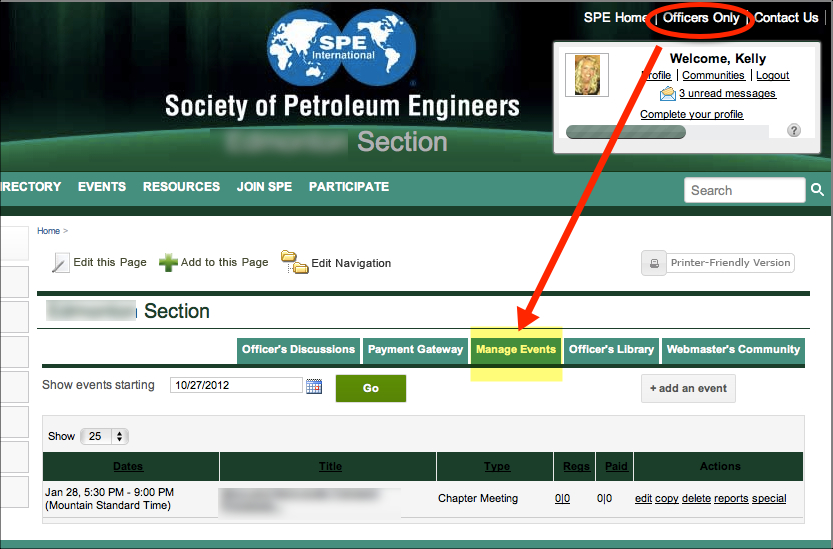The height and width of the screenshot is (549, 833).
Task: Click the unread messages envelope icon
Action: (667, 94)
